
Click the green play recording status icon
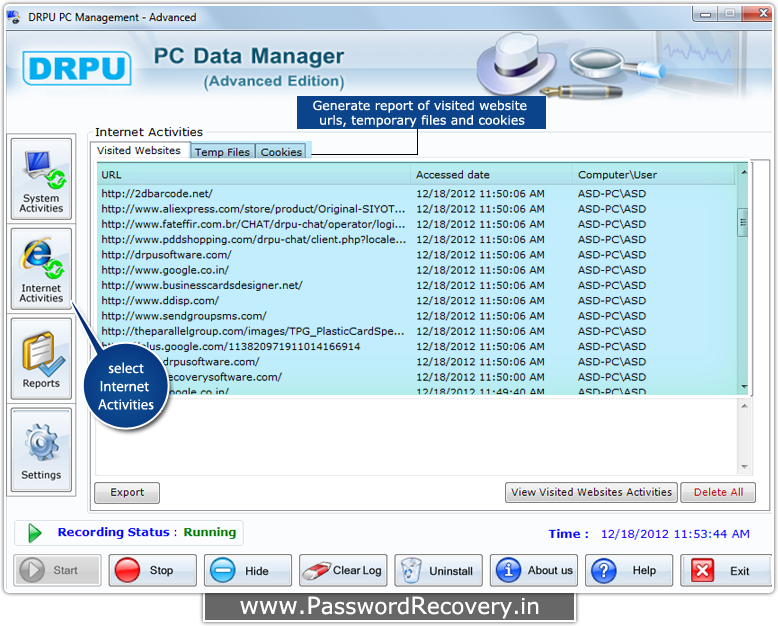(34, 533)
